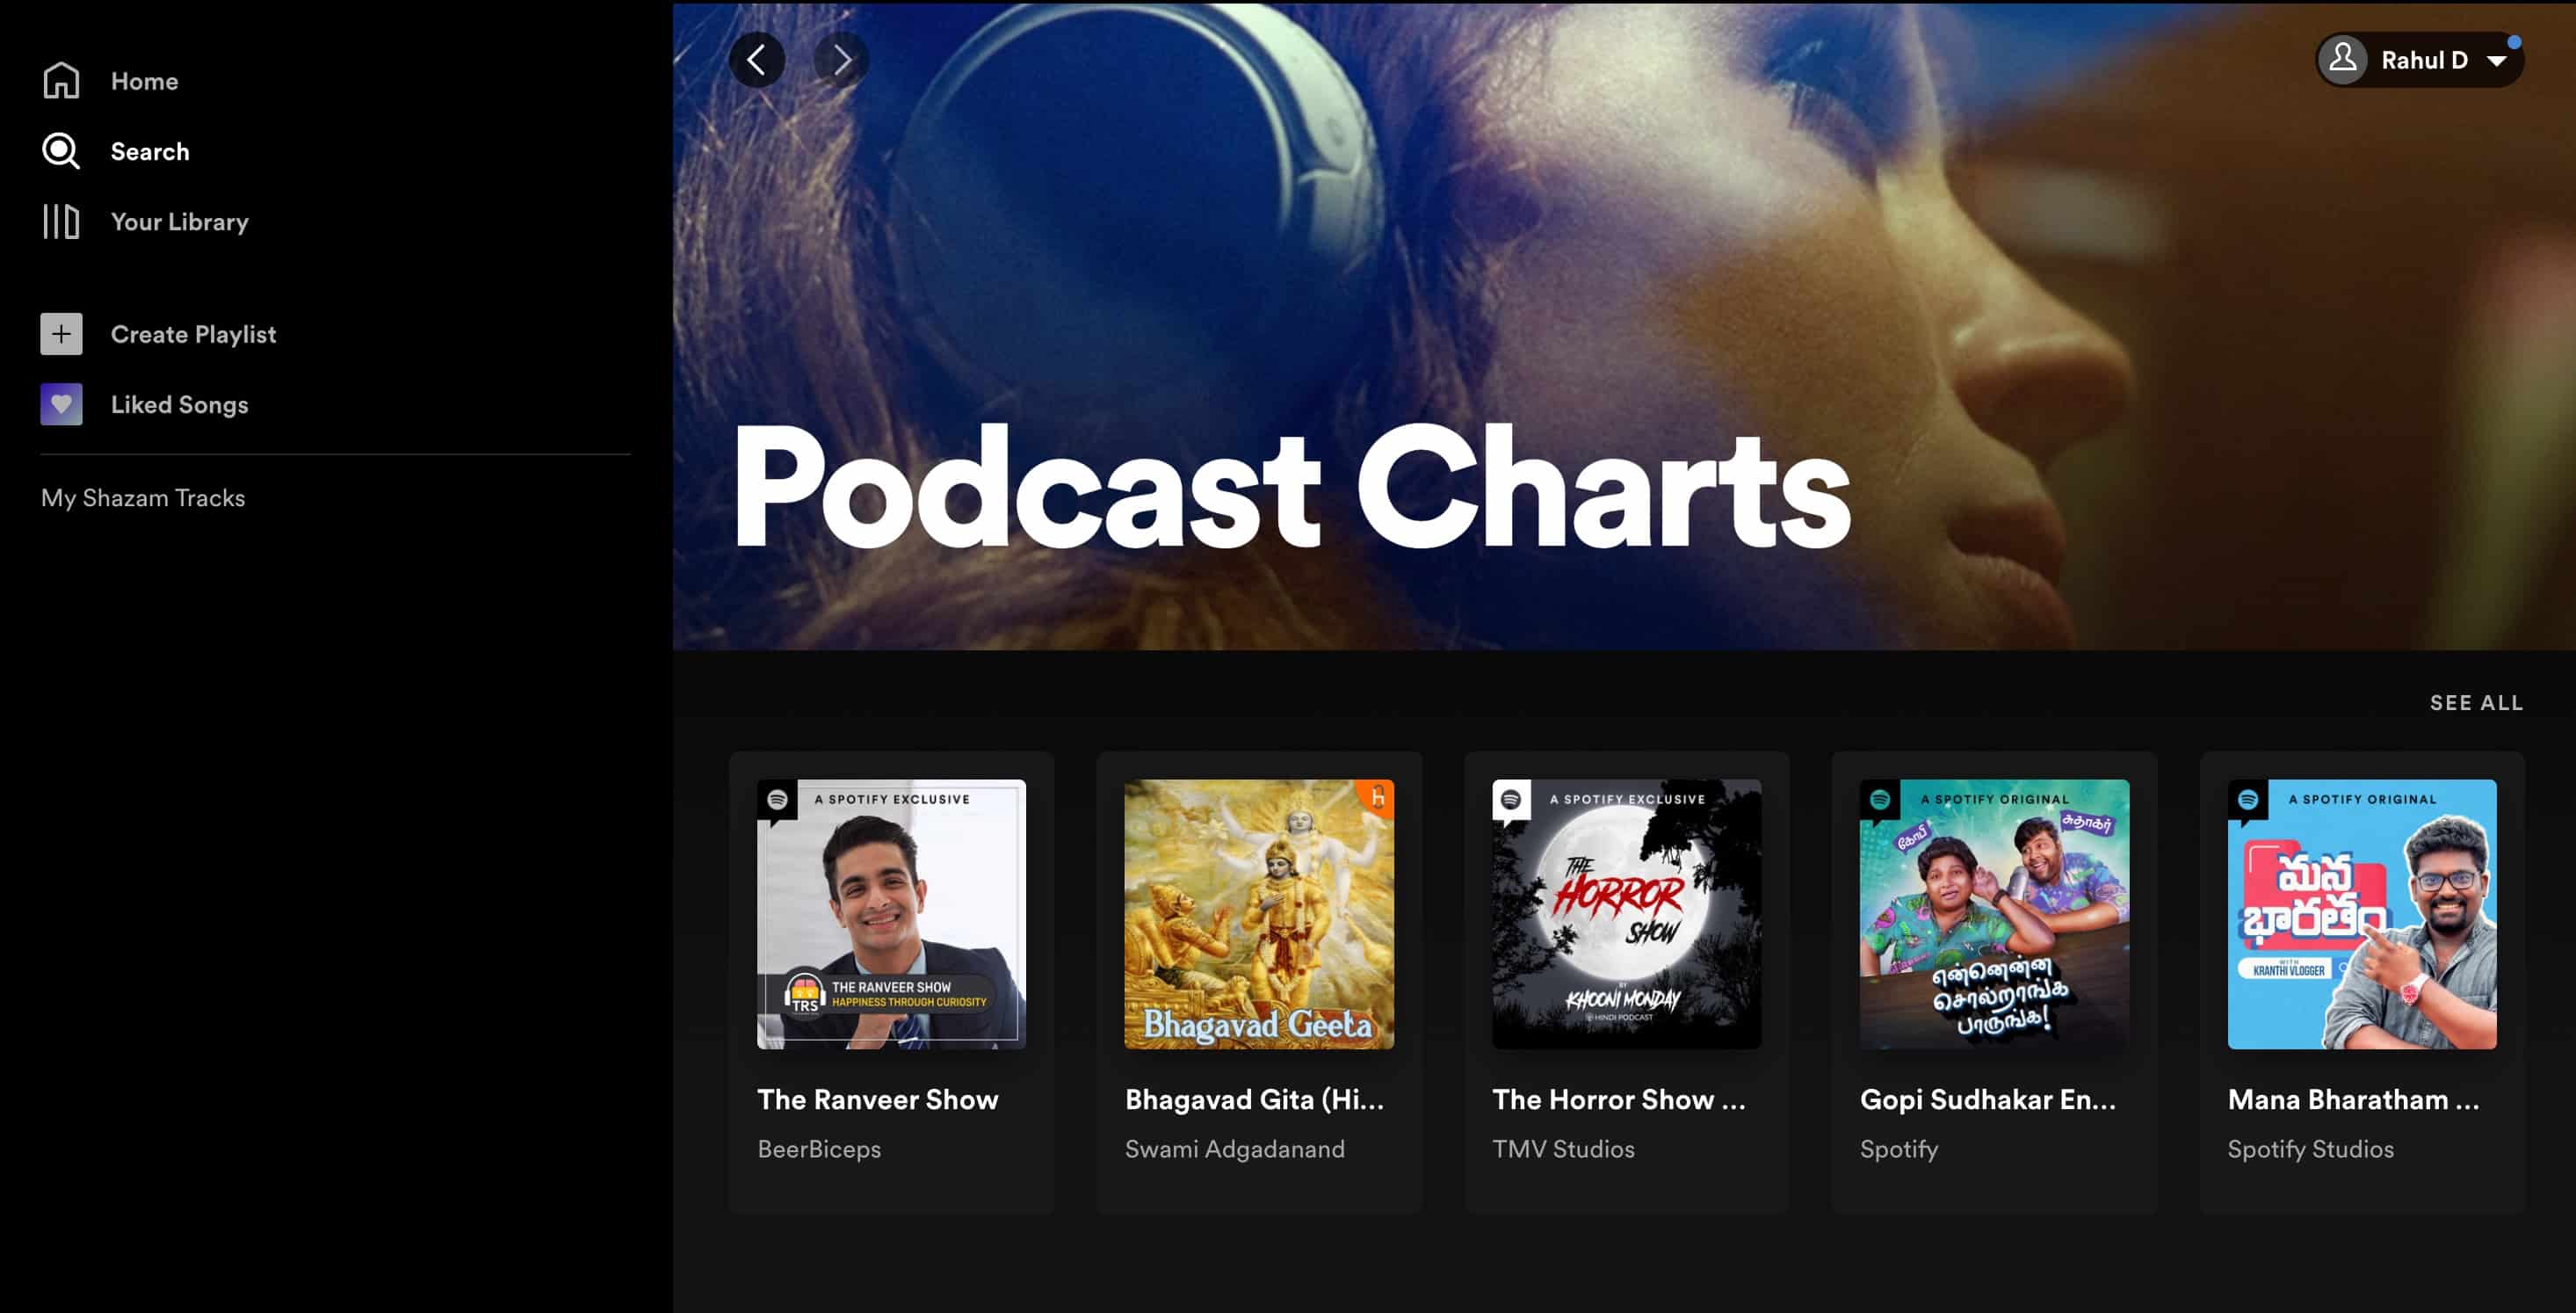Expand the Rahul D account dropdown arrow
The width and height of the screenshot is (2576, 1313).
coord(2496,61)
